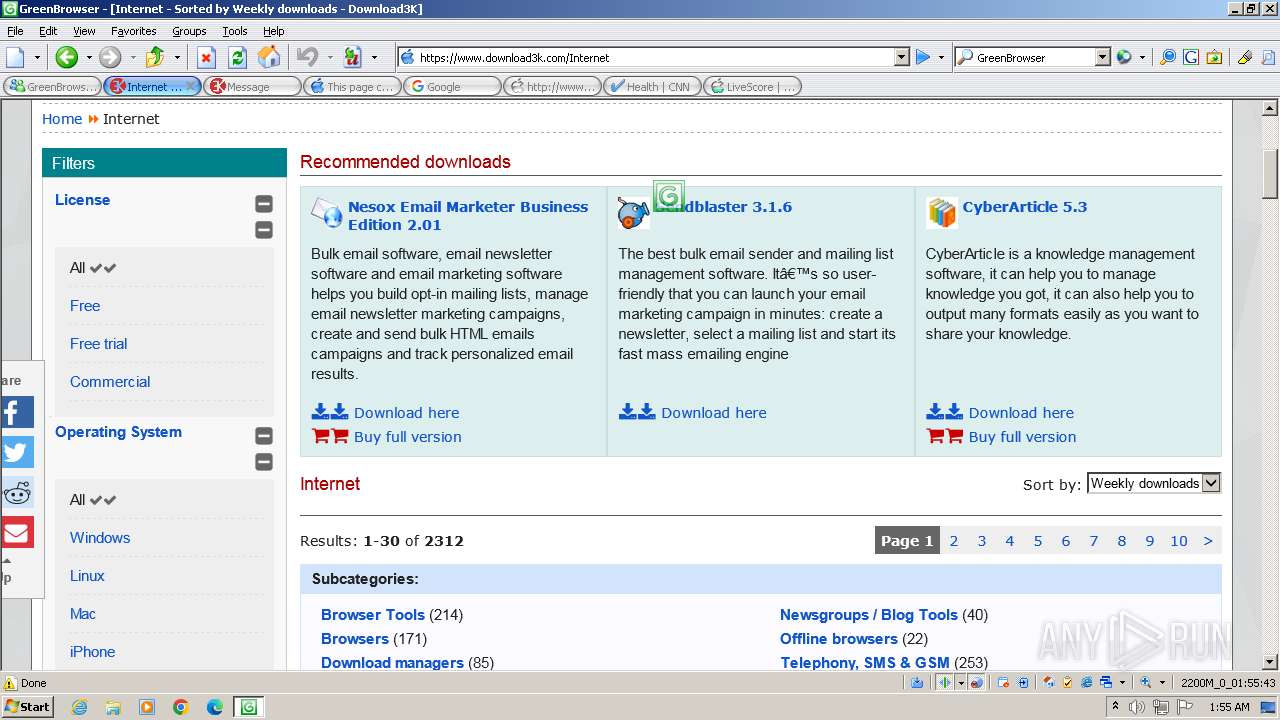This screenshot has height=720, width=1280.
Task: Click the Home breadcrumb link
Action: click(x=62, y=119)
